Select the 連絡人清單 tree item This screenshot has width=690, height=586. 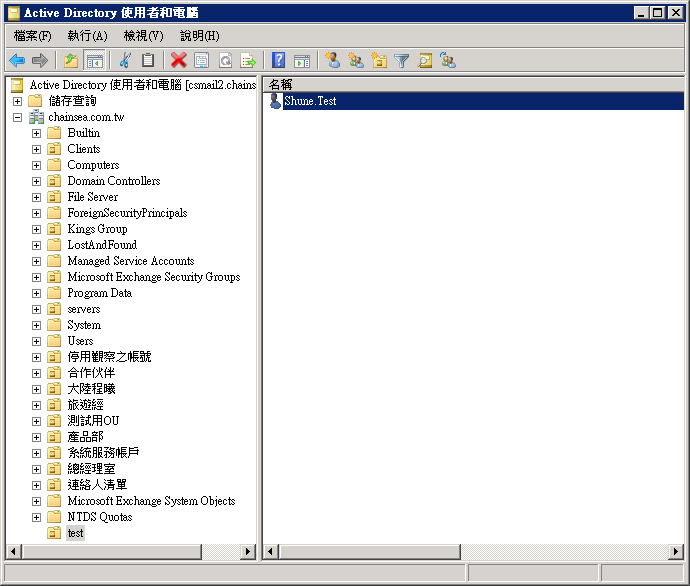click(97, 485)
